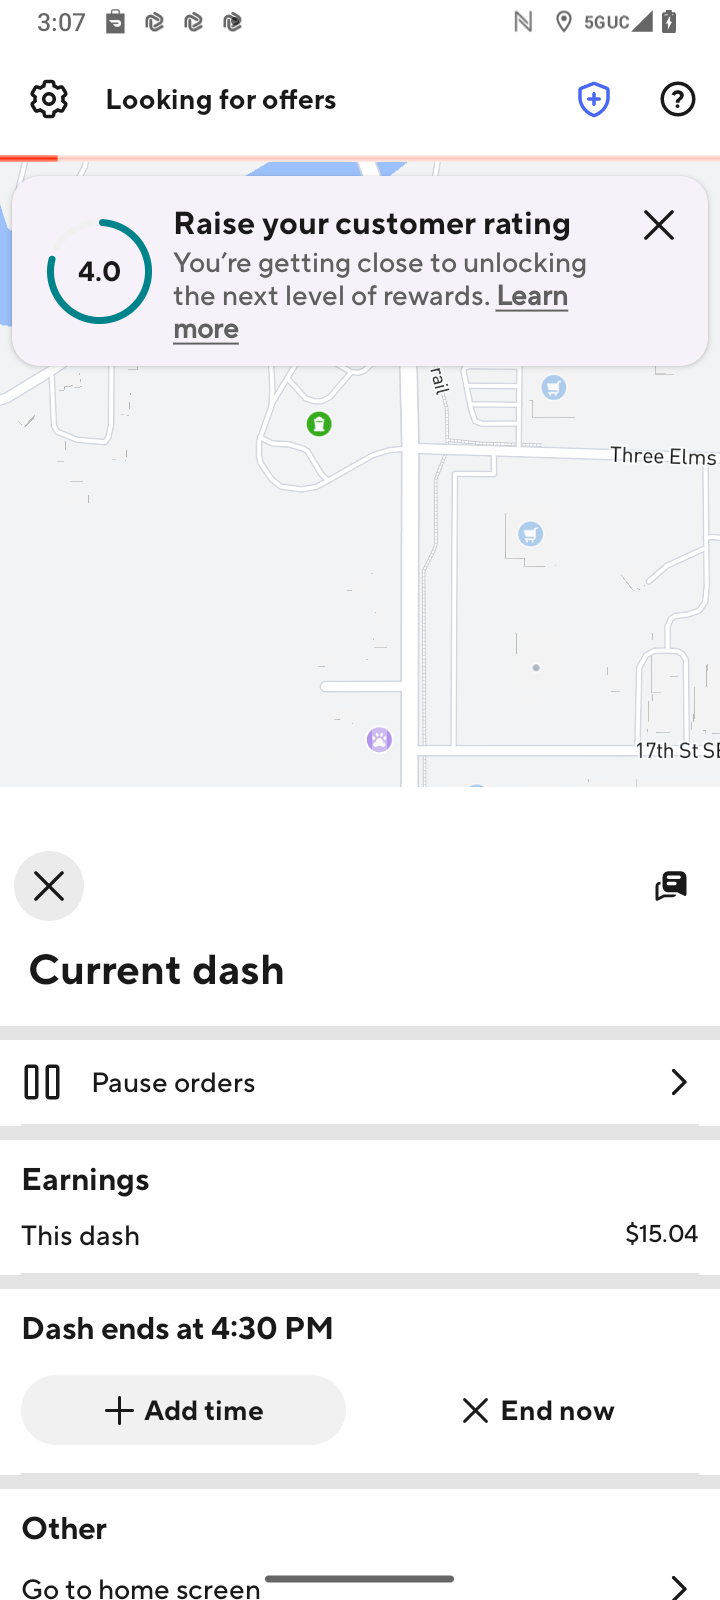Tap the 4.0 rating progress ring
The height and width of the screenshot is (1600, 720).
point(99,271)
